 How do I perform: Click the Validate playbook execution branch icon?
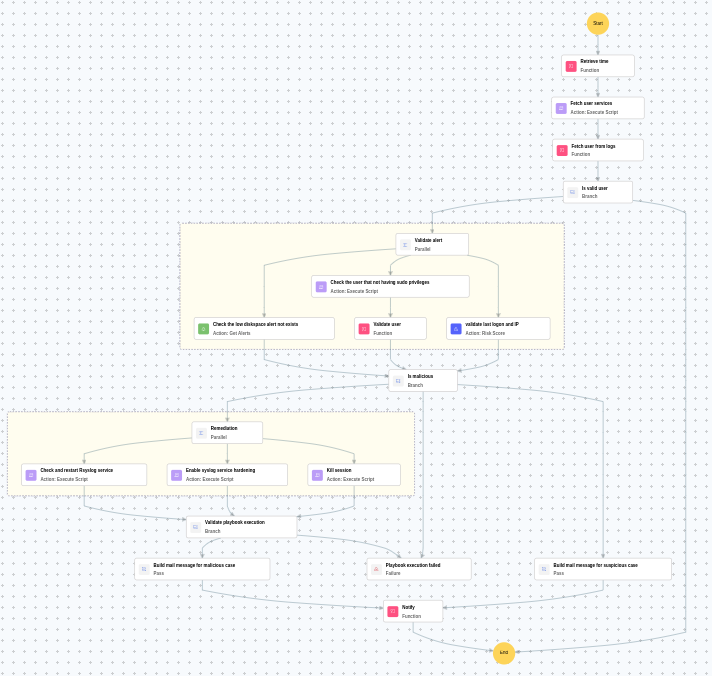pyautogui.click(x=195, y=527)
